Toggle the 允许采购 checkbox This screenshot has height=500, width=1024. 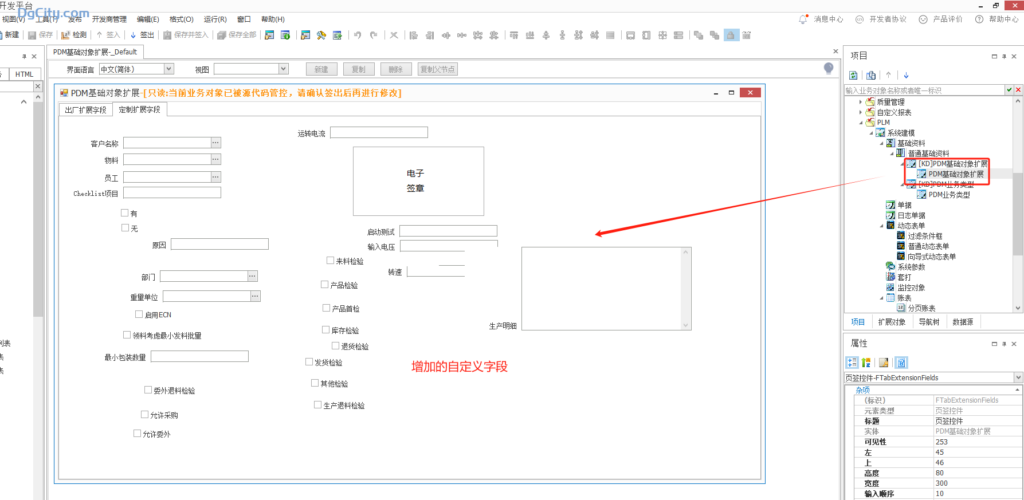click(x=144, y=414)
